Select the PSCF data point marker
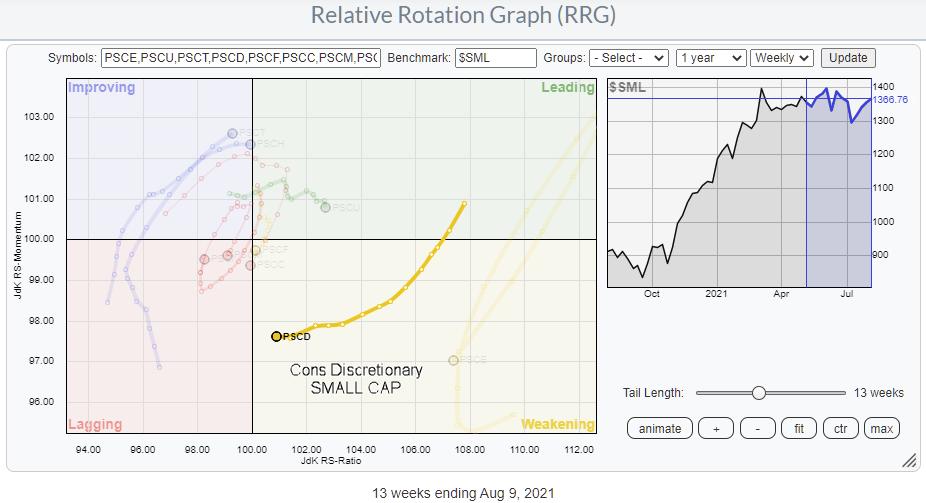The image size is (926, 503). click(255, 250)
